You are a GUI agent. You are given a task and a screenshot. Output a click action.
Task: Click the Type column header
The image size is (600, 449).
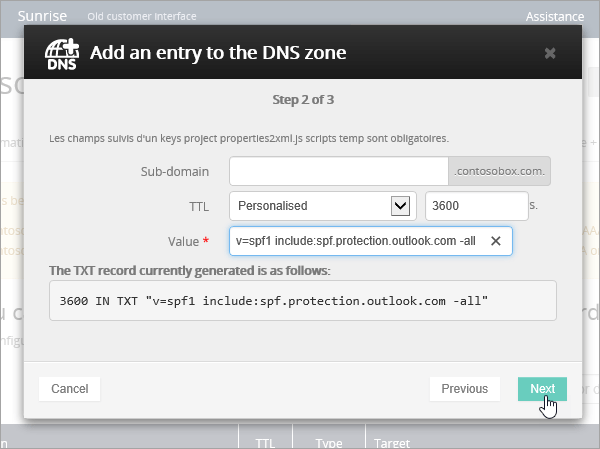coord(328,441)
